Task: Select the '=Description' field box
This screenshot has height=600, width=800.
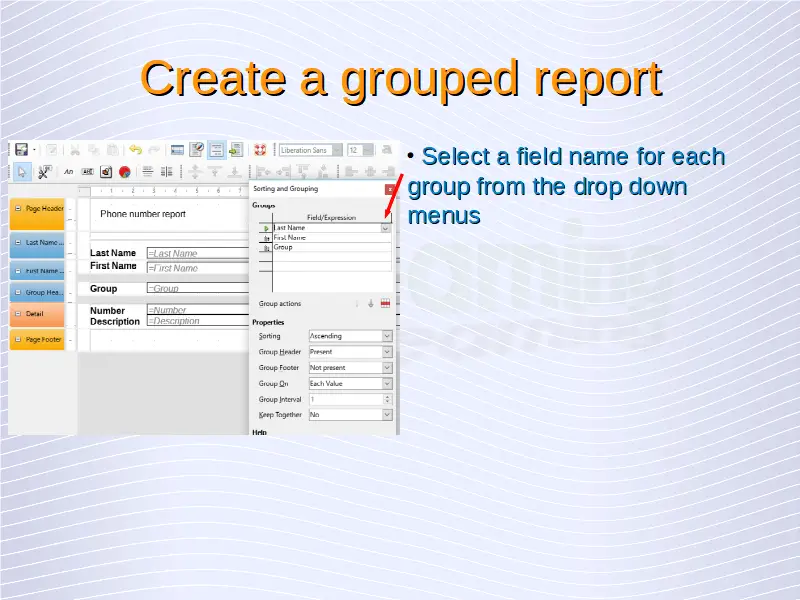Action: tap(198, 321)
